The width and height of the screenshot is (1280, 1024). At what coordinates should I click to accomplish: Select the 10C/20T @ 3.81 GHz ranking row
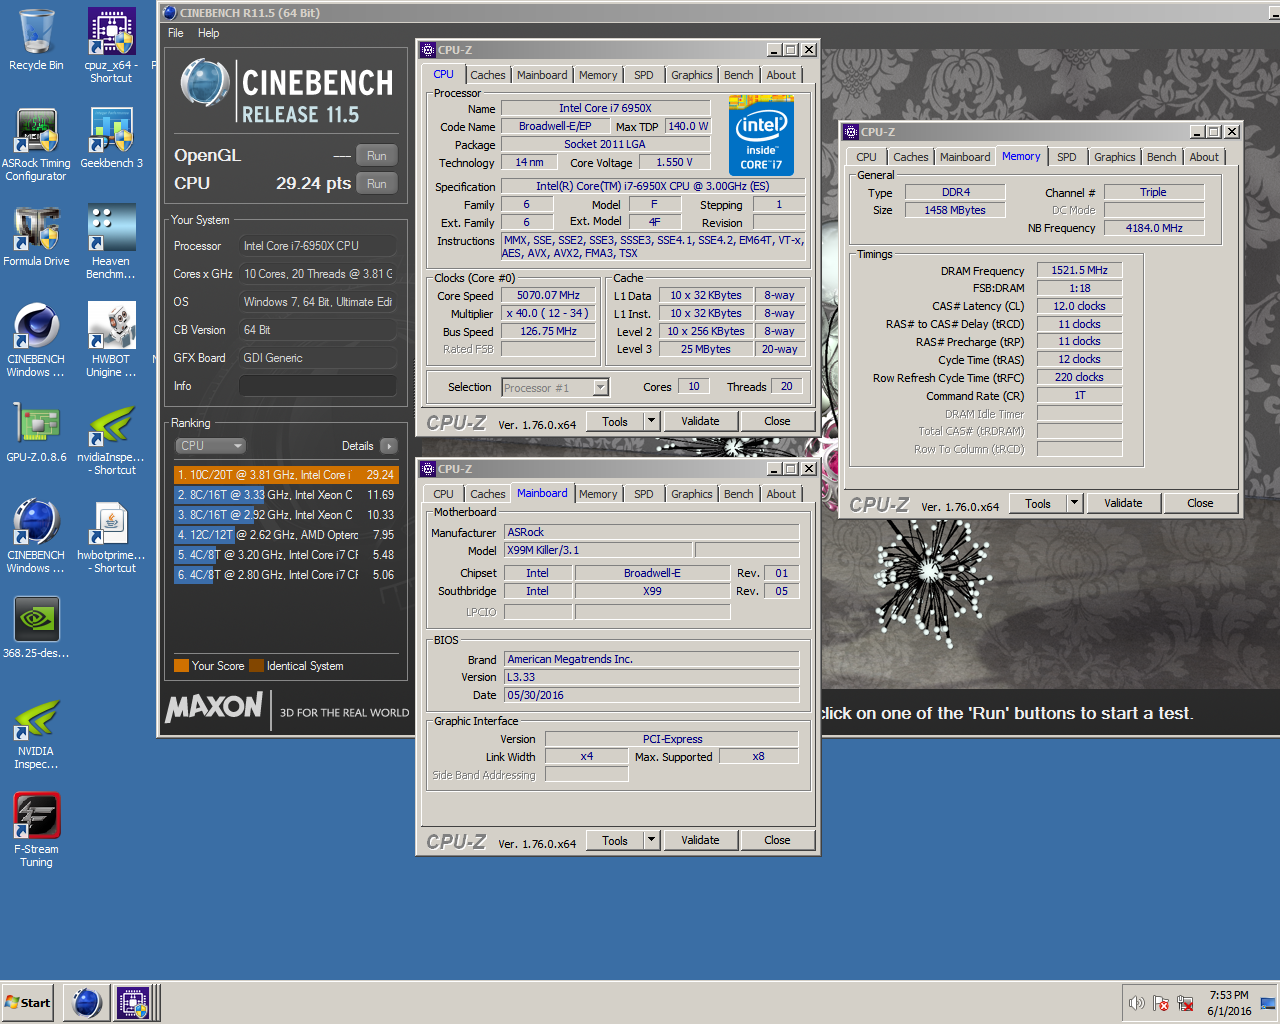point(286,475)
